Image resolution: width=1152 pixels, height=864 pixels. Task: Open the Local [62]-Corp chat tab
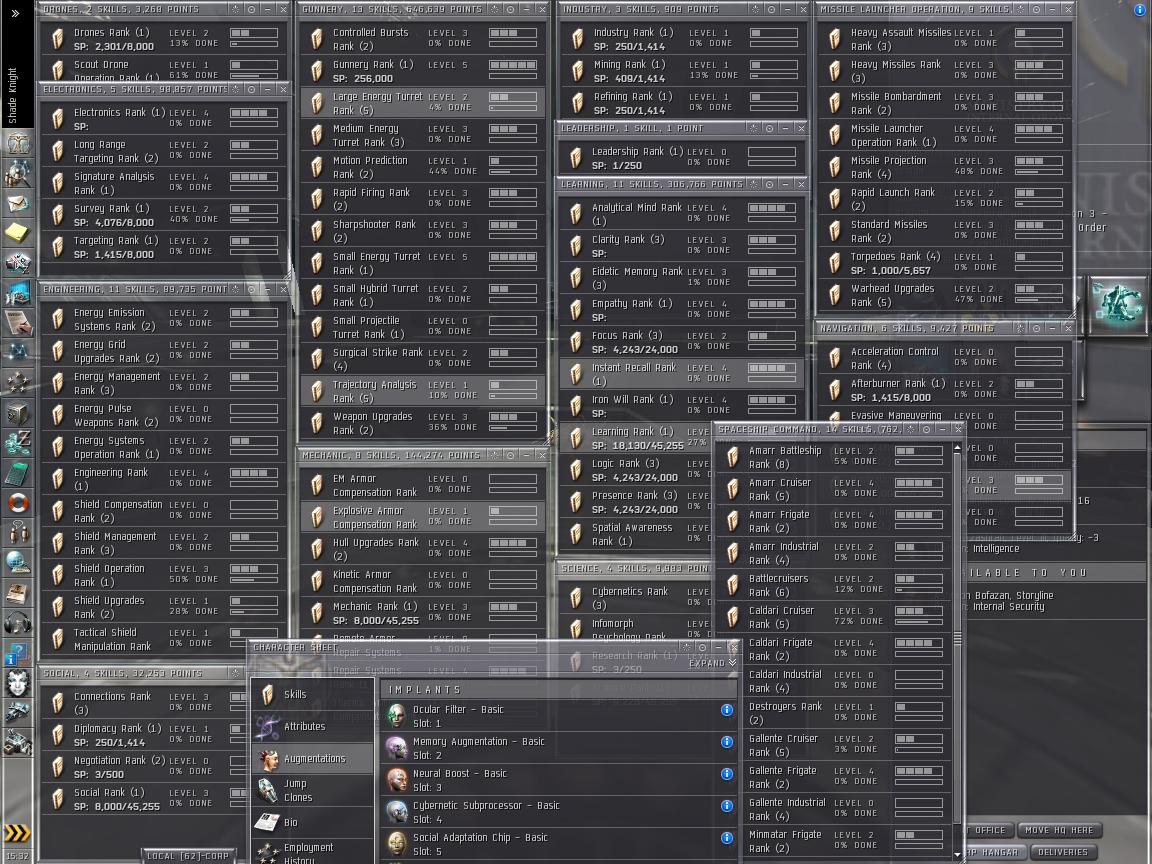pos(189,855)
